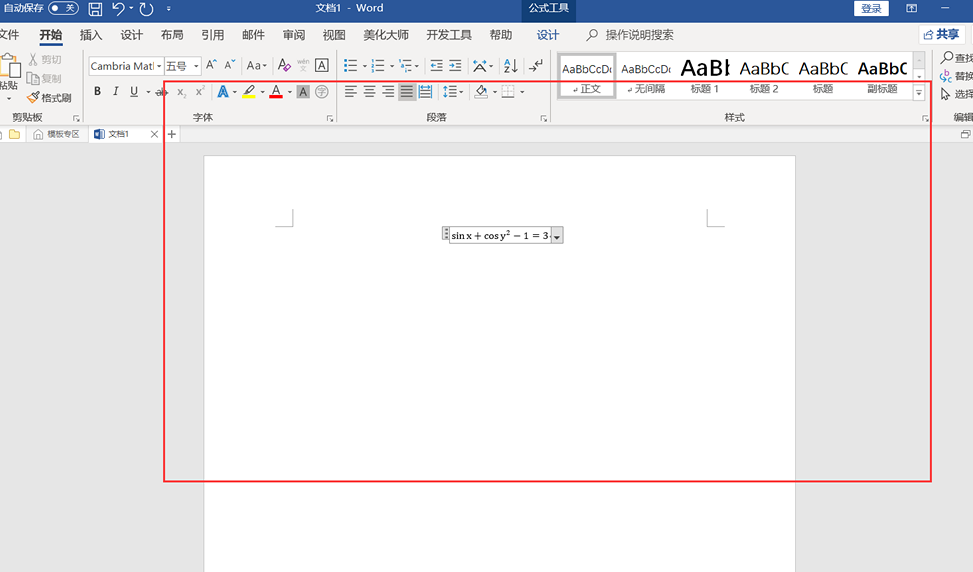Click the align left icon

point(351,92)
